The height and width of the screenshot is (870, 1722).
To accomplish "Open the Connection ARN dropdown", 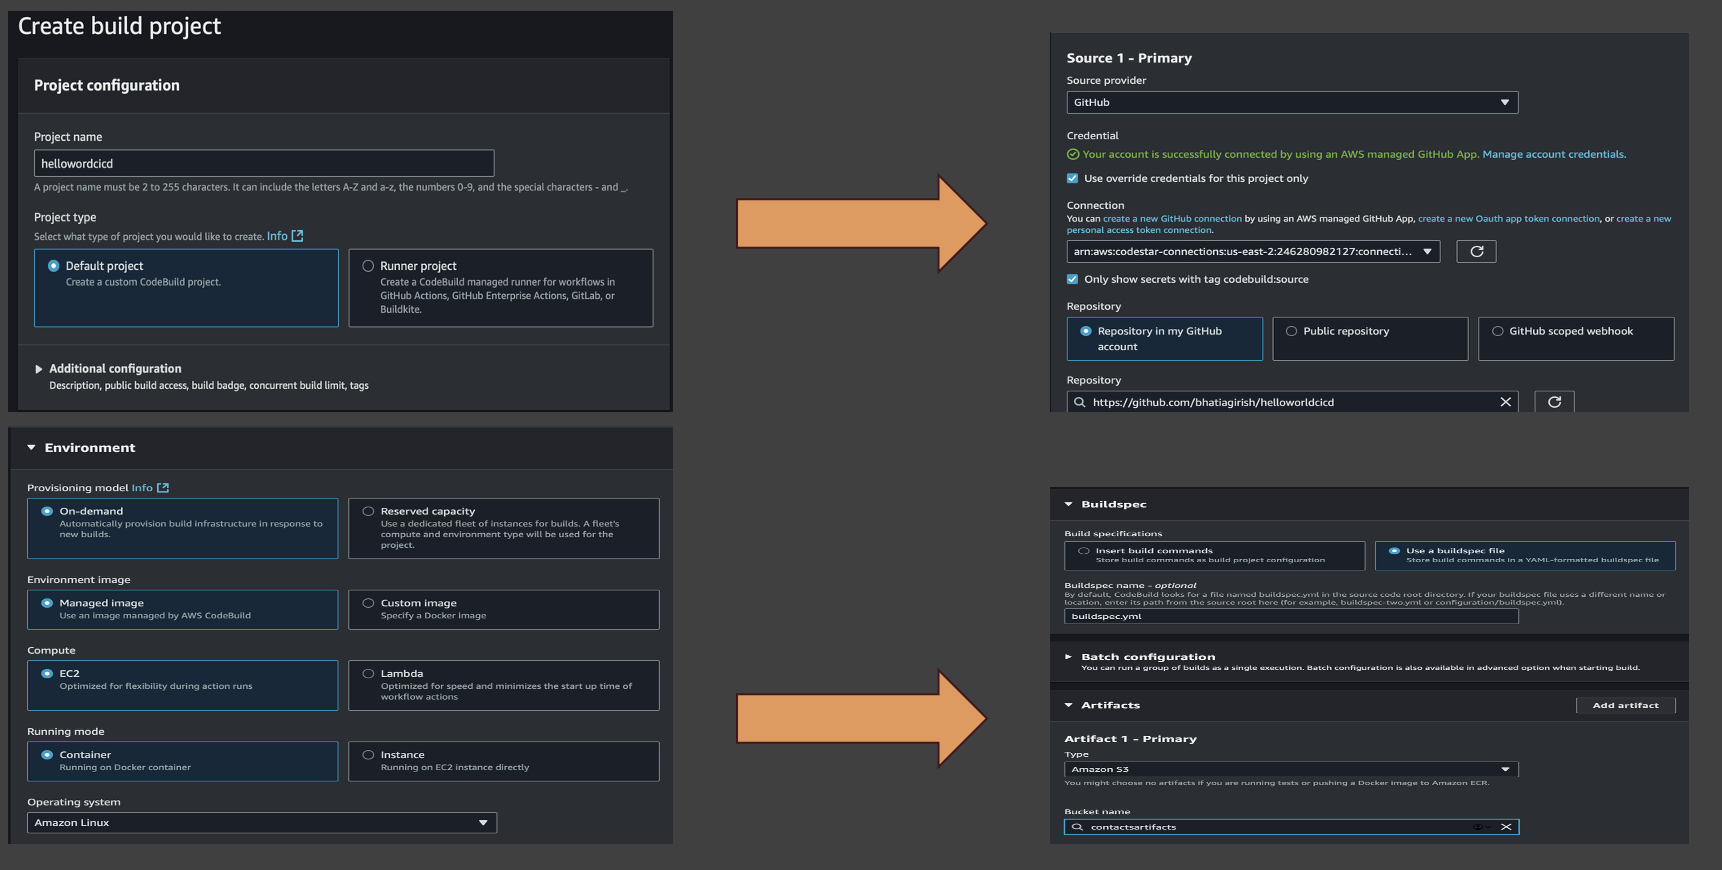I will [1254, 251].
